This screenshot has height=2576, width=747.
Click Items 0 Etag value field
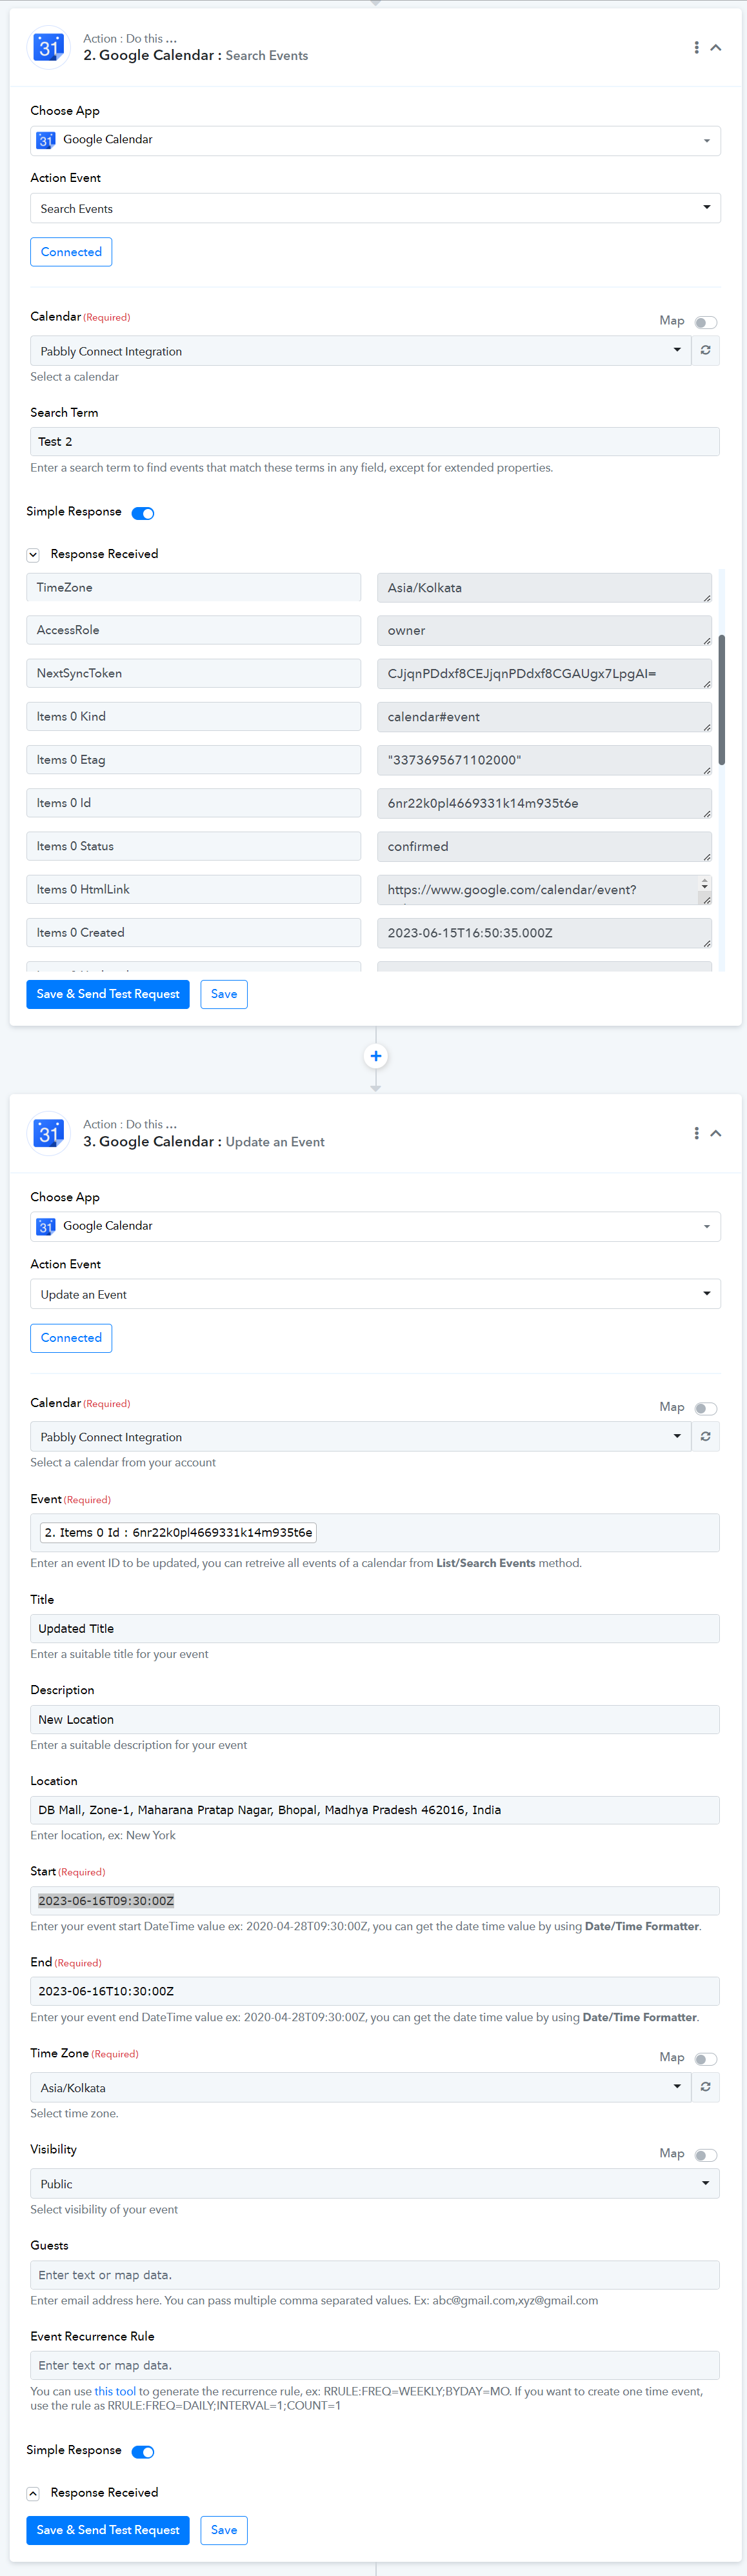[x=544, y=760]
